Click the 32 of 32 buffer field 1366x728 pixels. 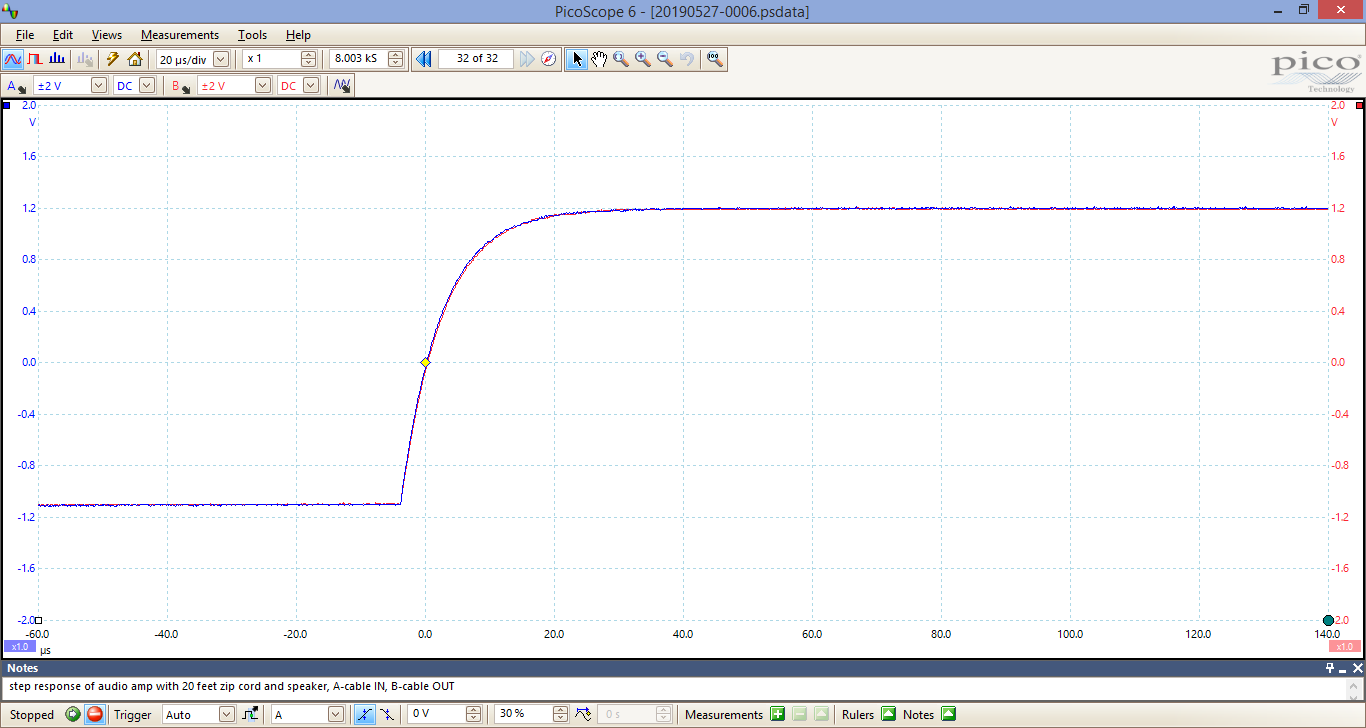click(x=476, y=59)
